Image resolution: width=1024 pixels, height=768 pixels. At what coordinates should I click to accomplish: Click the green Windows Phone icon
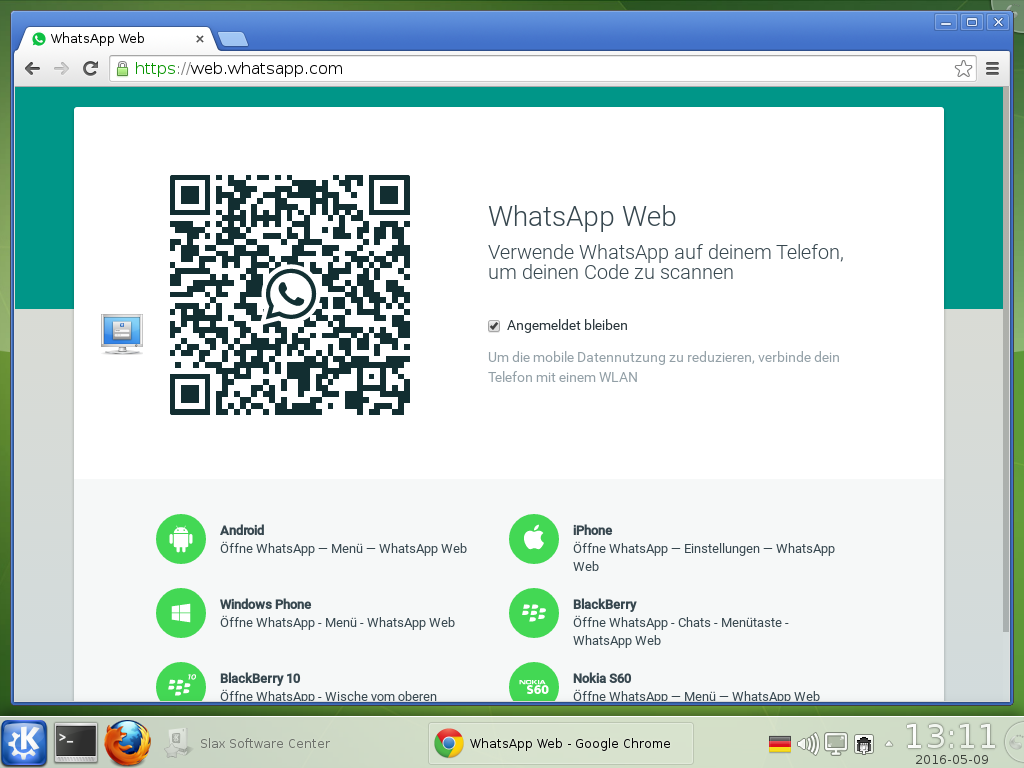click(x=181, y=613)
